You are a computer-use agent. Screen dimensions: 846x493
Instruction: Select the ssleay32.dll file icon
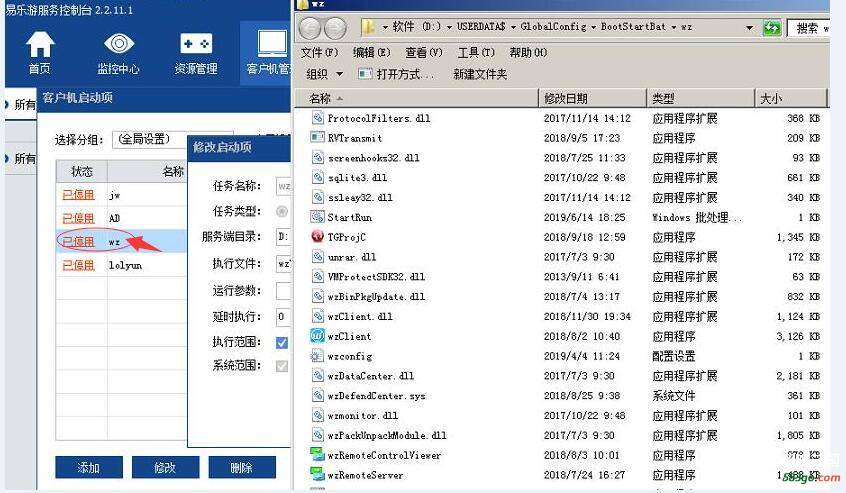(317, 197)
